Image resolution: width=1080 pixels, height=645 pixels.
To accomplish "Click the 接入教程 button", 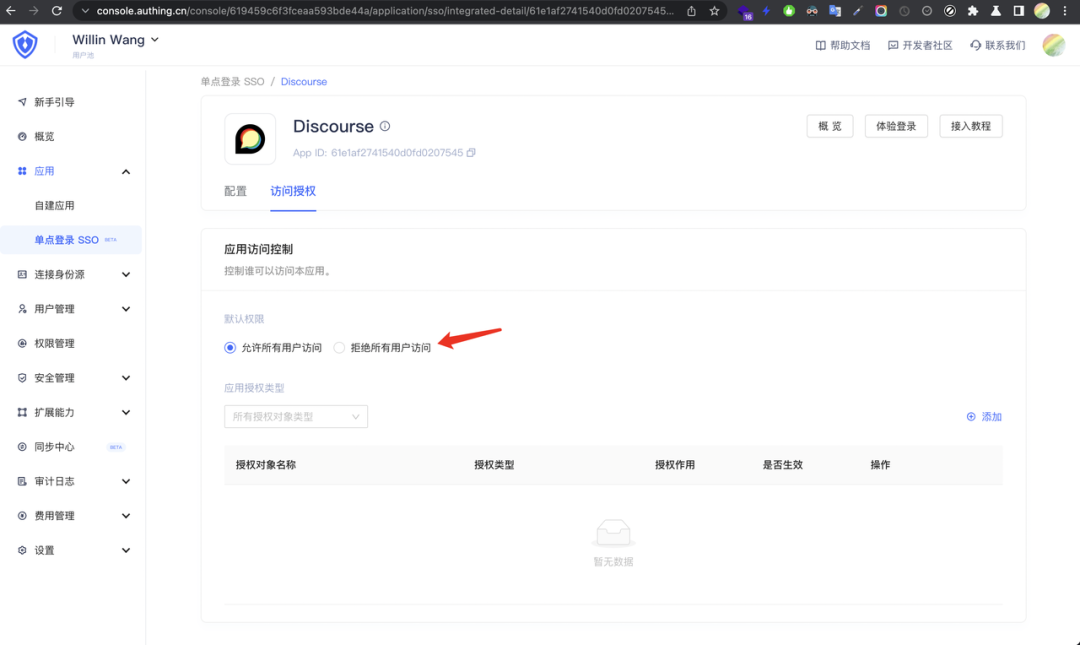I will 970,126.
